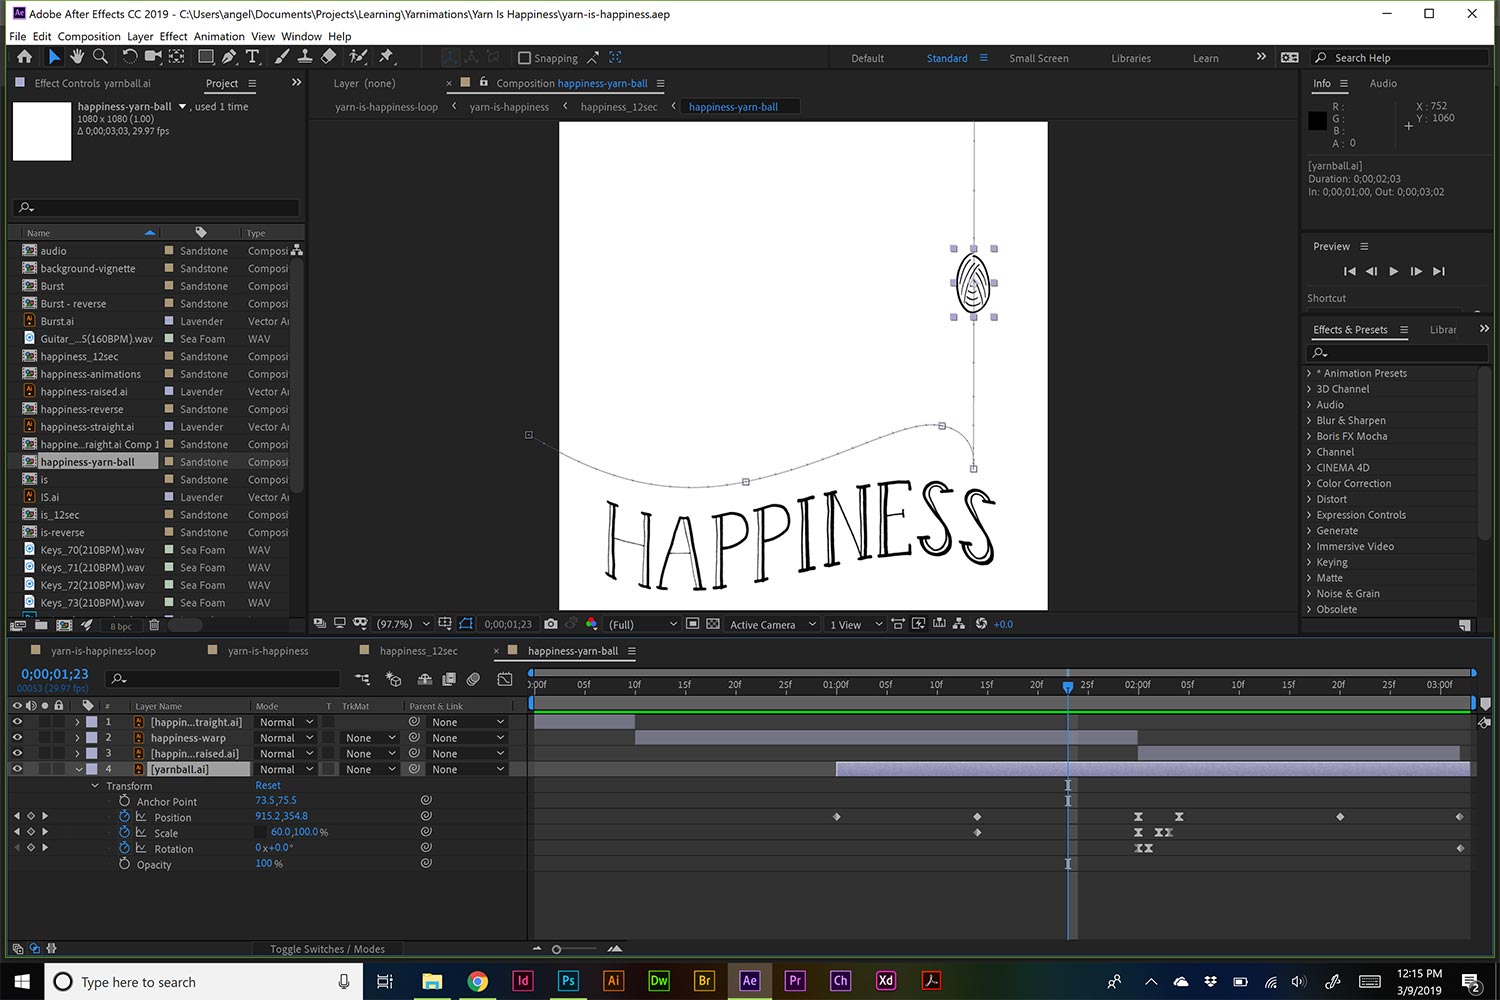Select the Hand tool

coord(77,57)
